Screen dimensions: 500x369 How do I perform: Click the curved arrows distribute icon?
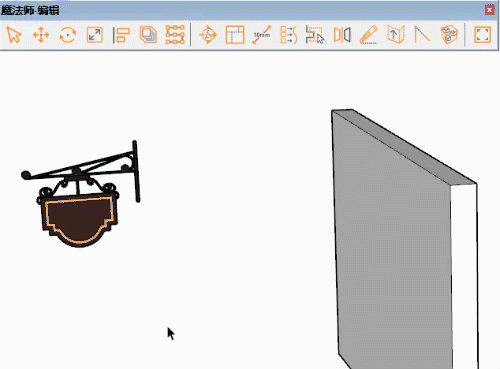[289, 35]
